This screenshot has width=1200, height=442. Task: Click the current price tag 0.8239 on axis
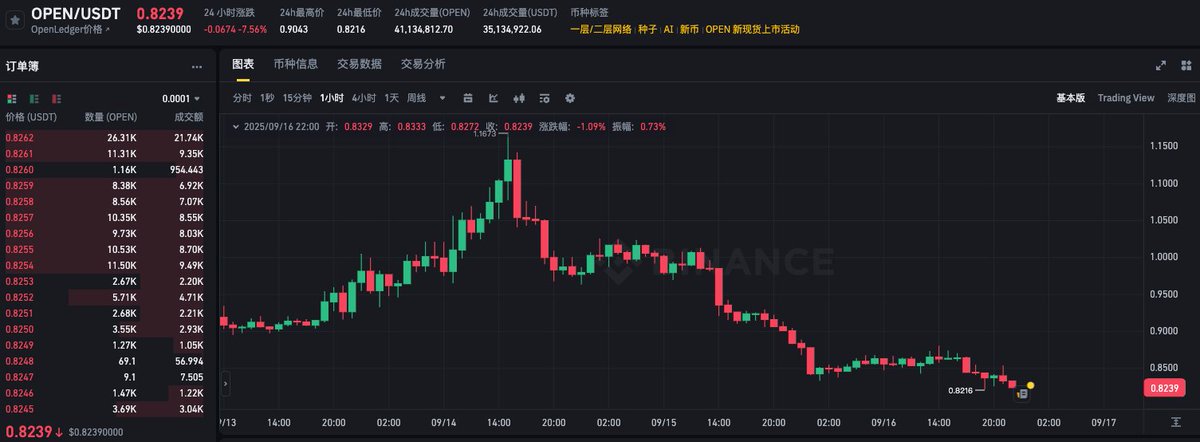tap(1166, 388)
